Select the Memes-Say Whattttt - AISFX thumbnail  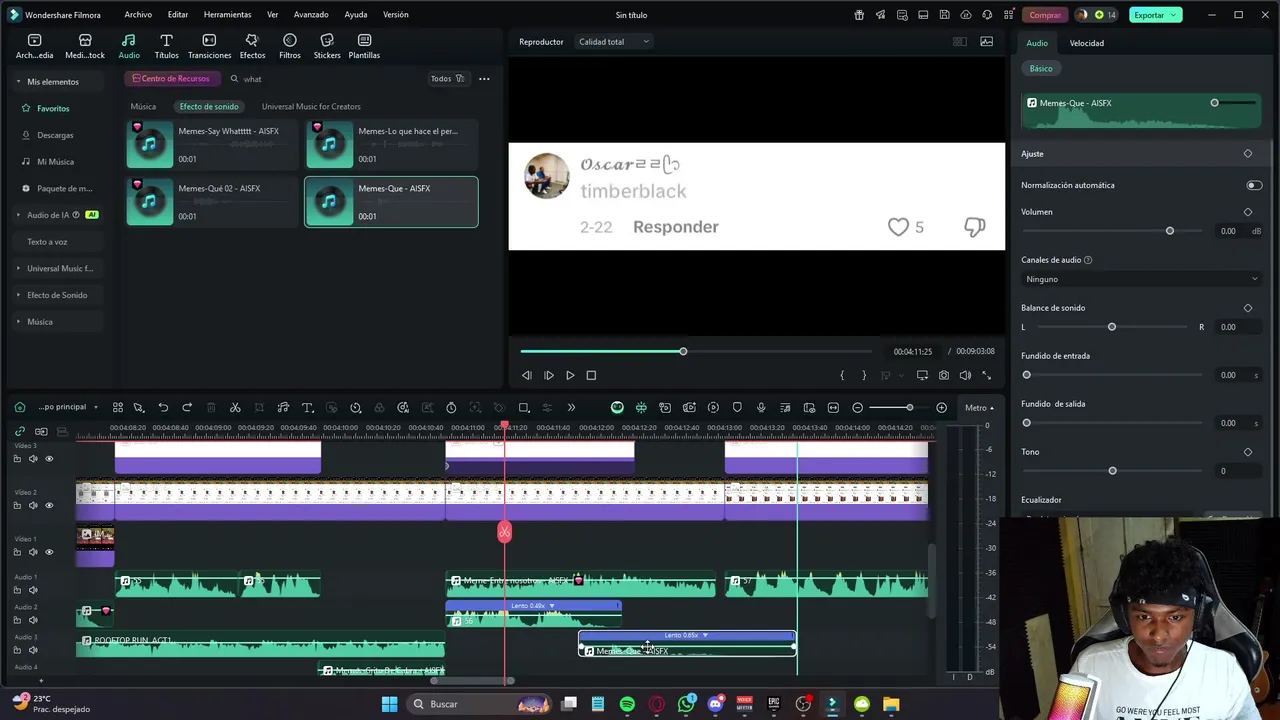150,145
